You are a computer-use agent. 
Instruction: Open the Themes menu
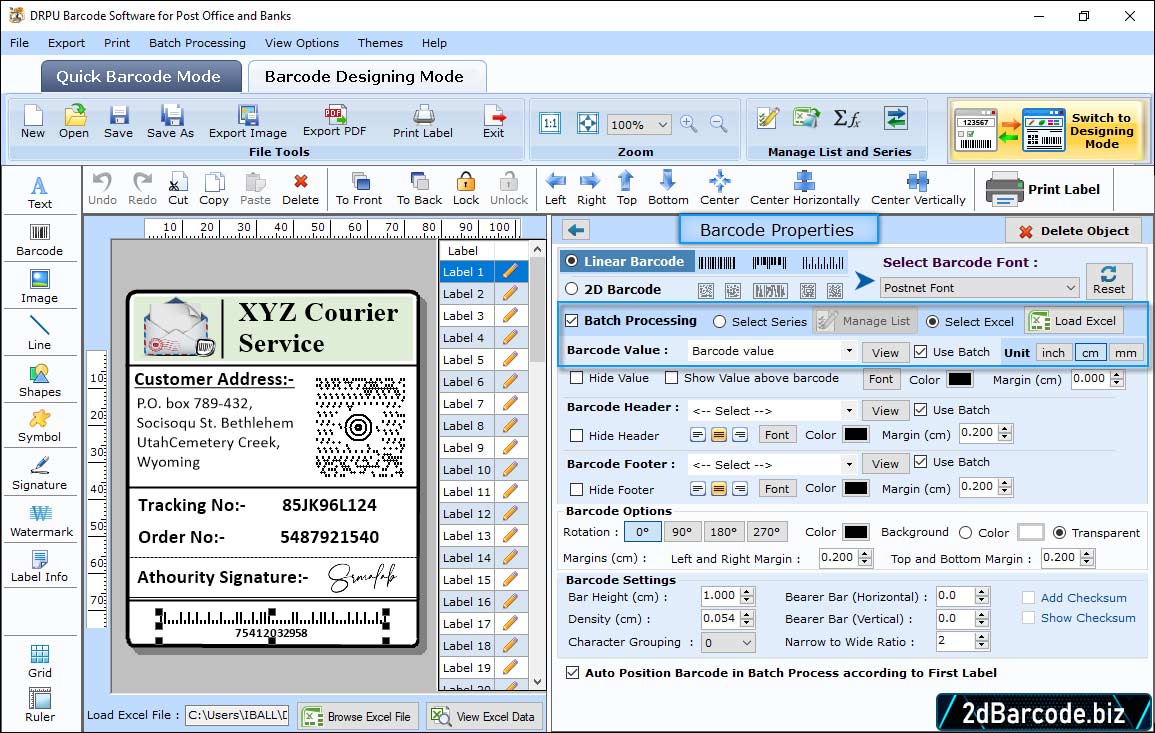380,43
